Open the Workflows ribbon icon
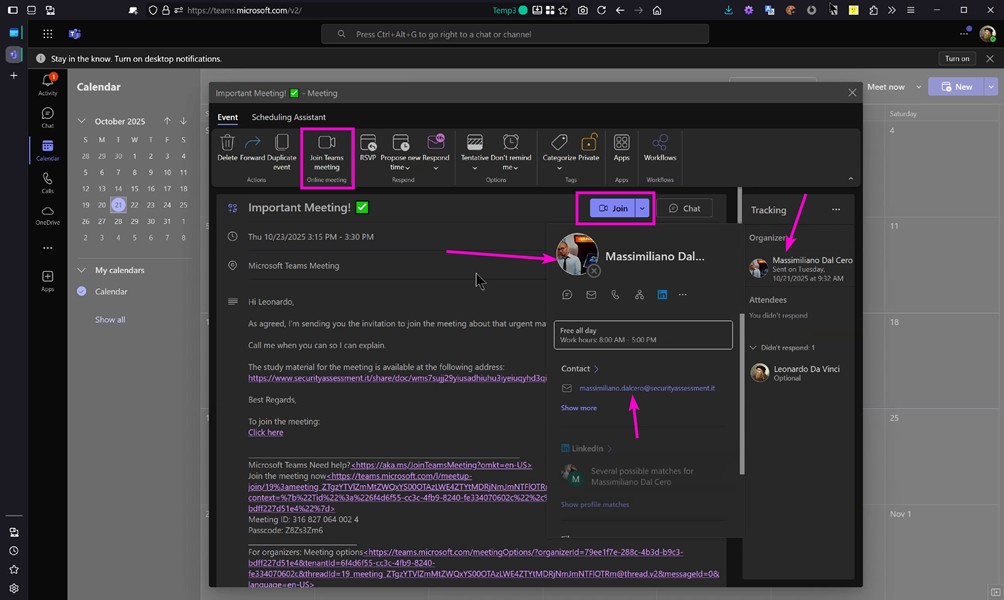 660,144
